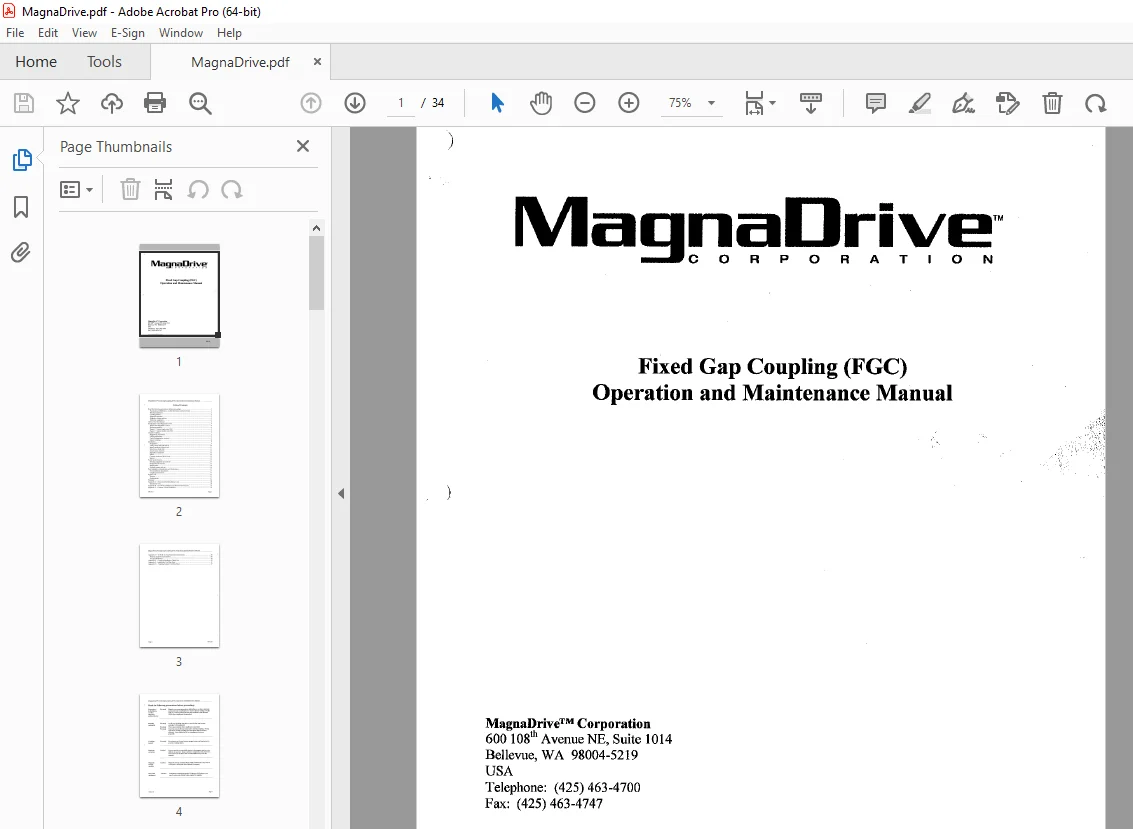
Task: Switch to the Home tab
Action: tap(36, 62)
